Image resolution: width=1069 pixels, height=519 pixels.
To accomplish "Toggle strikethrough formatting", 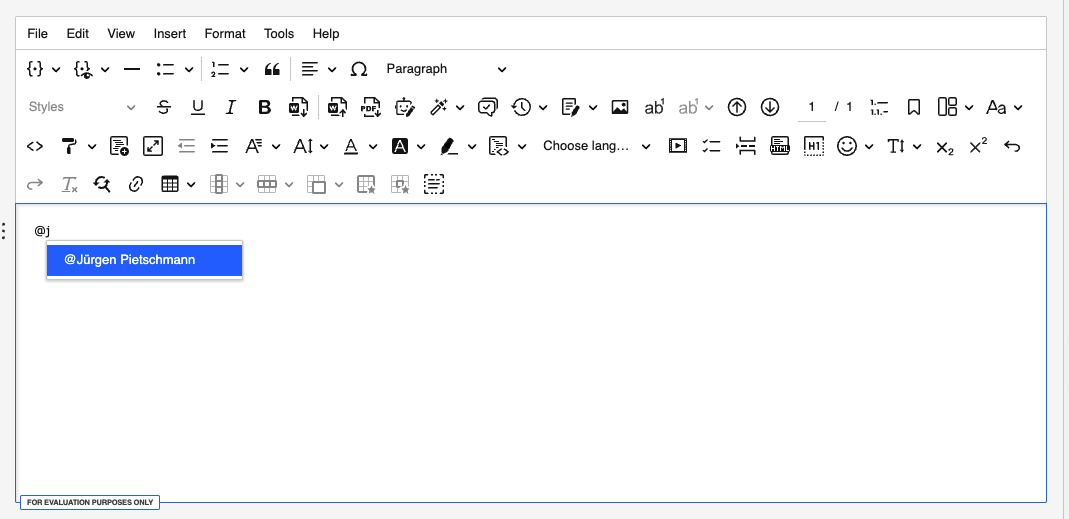I will point(165,107).
